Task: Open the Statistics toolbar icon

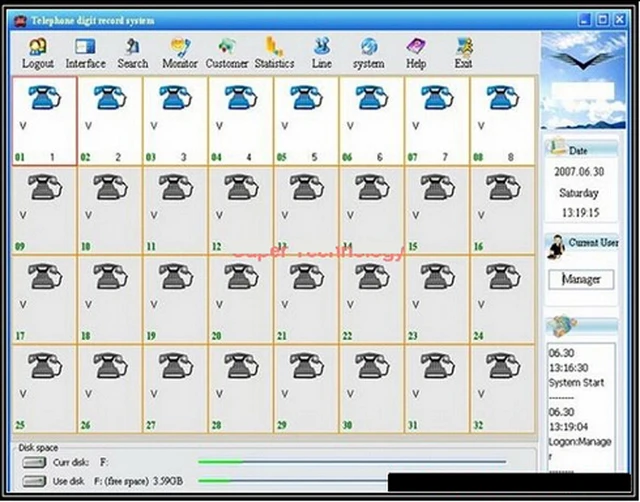Action: [274, 47]
